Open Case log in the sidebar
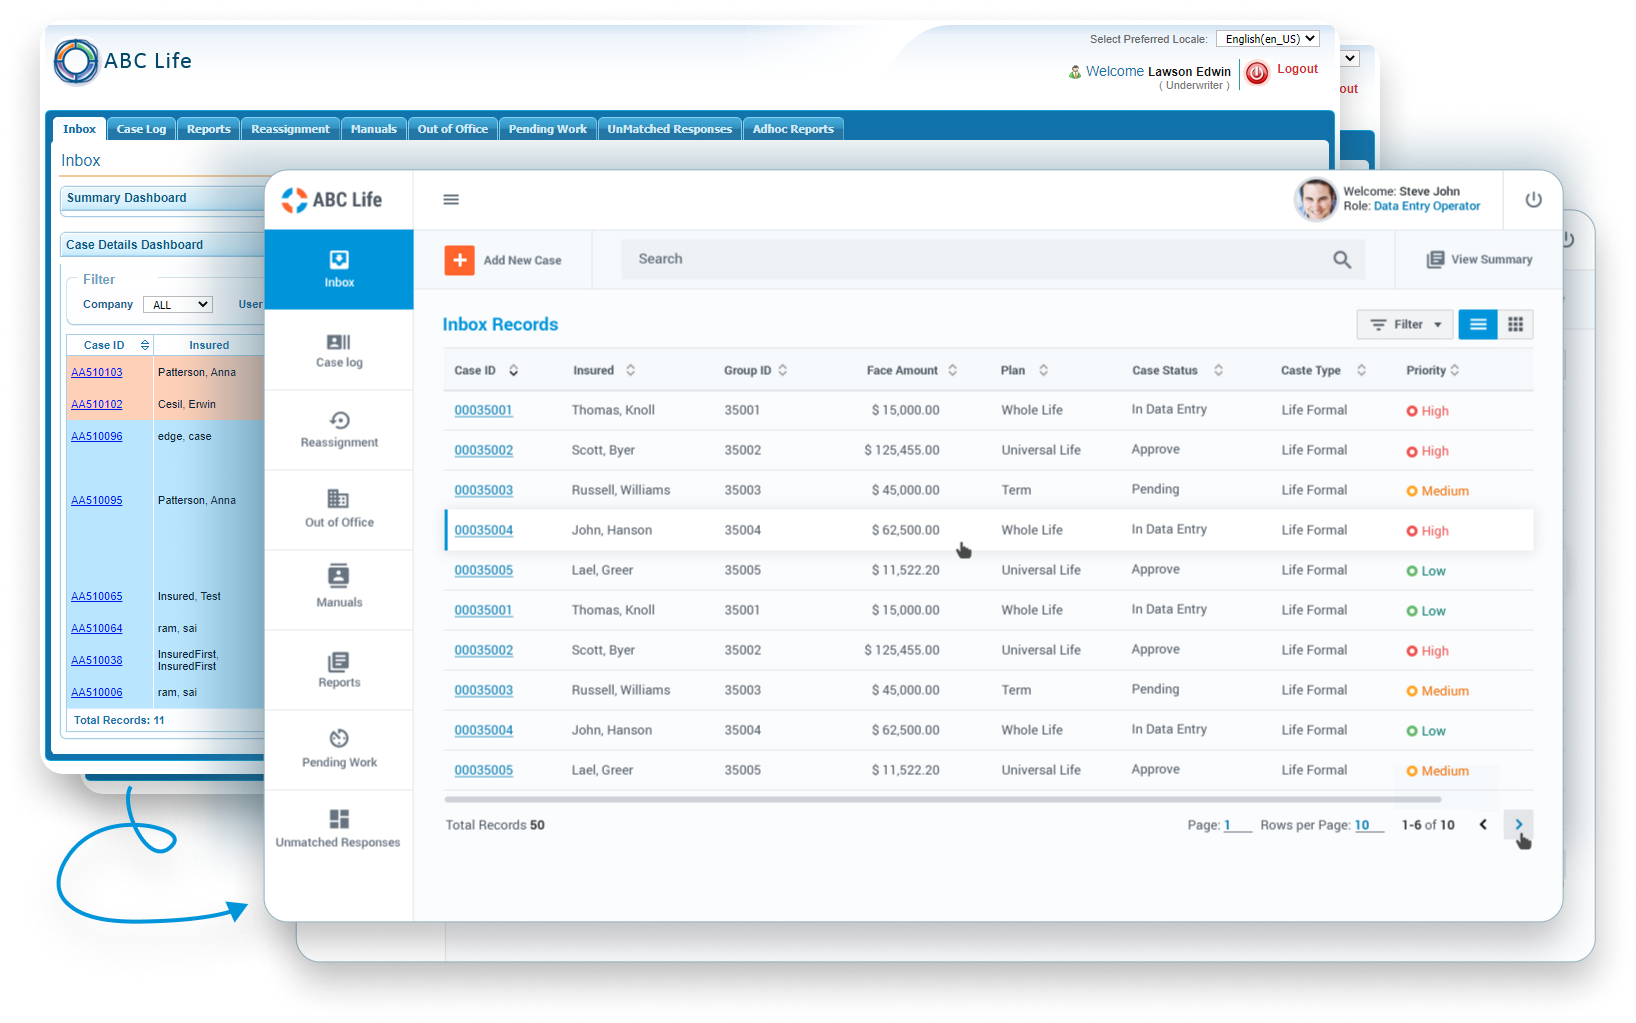 coord(339,351)
